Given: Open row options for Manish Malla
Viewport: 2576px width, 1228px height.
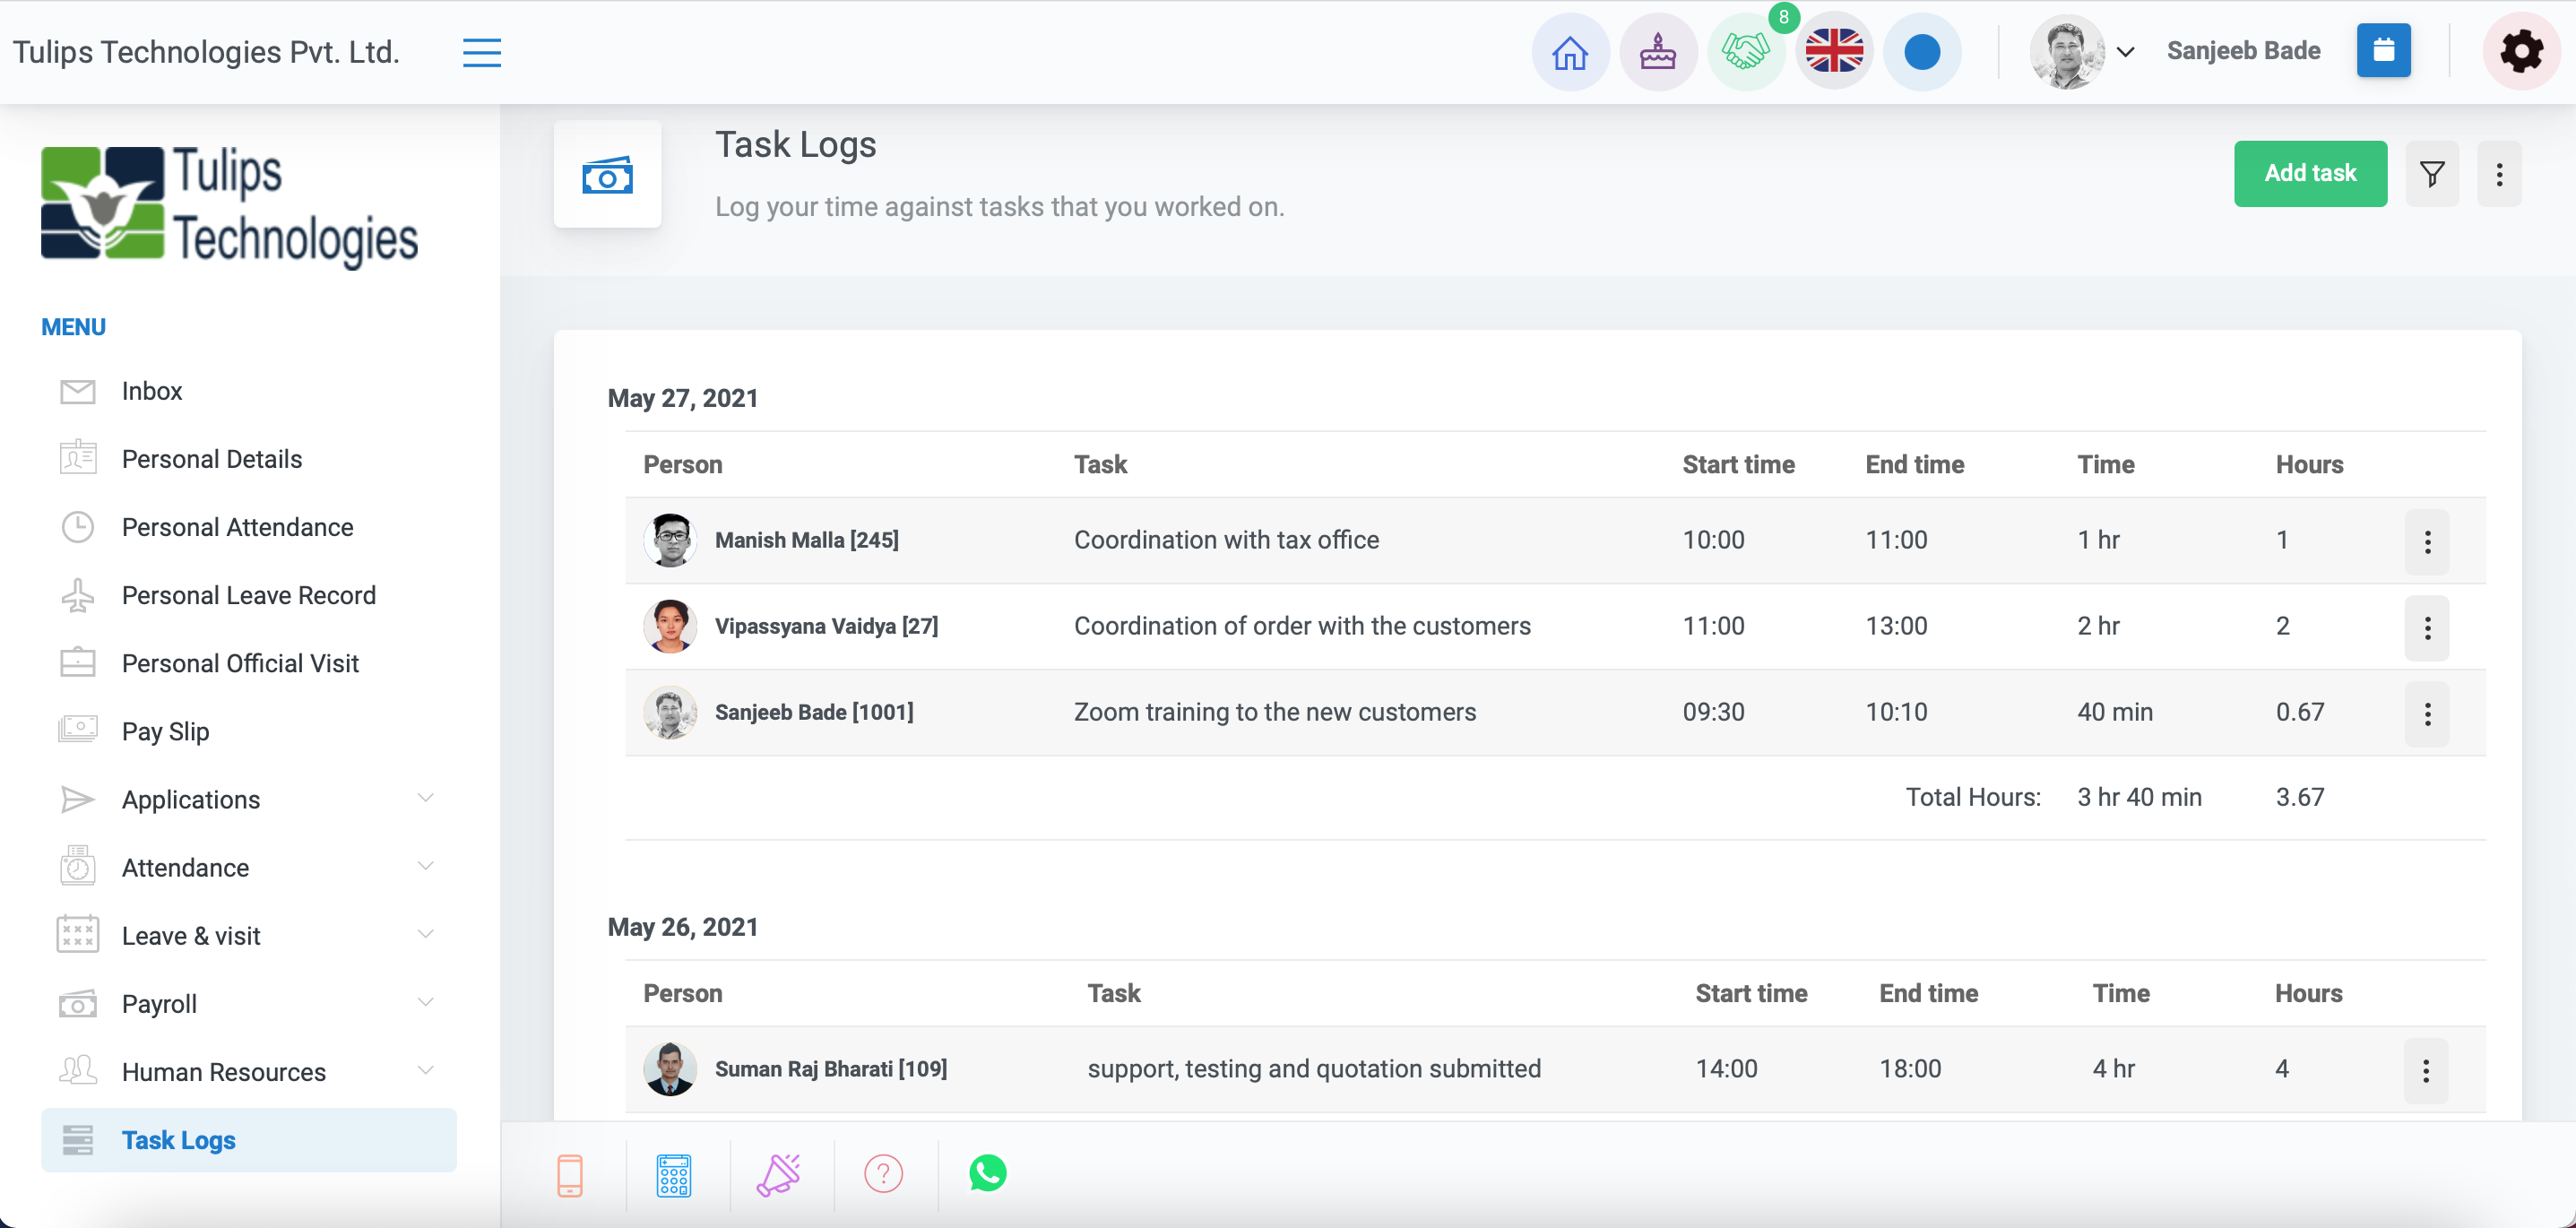Looking at the screenshot, I should [x=2427, y=542].
